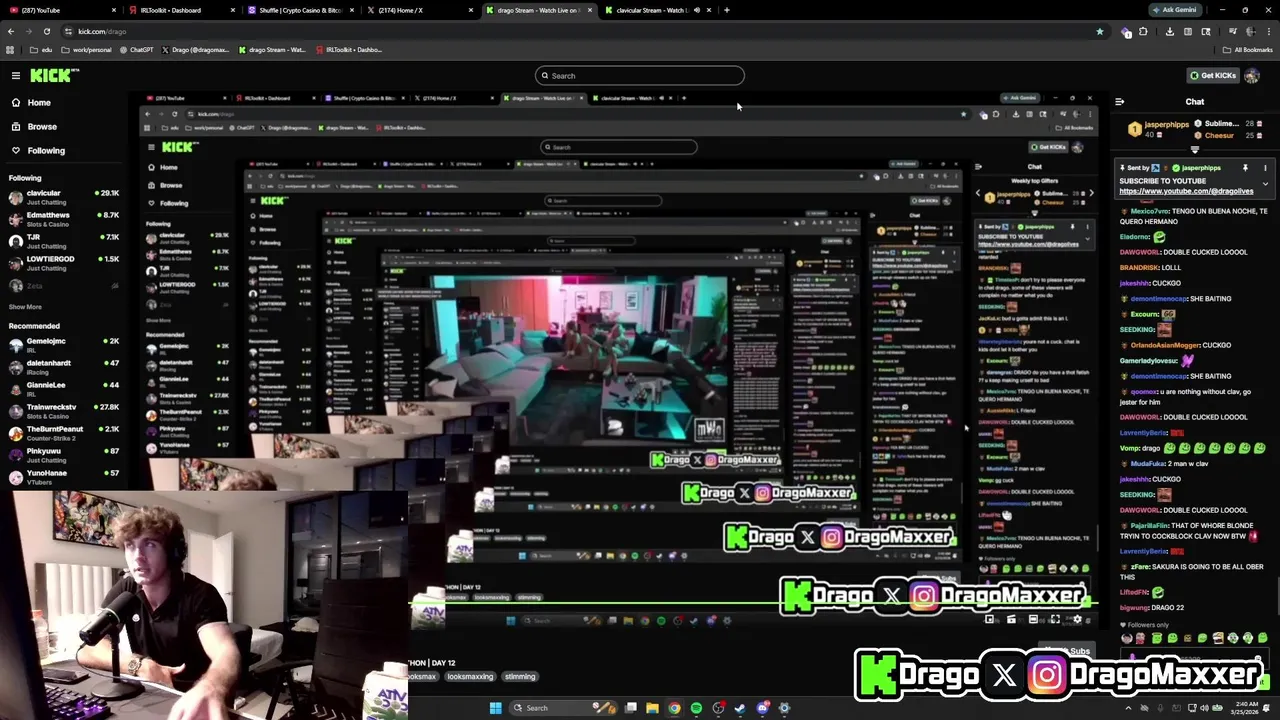Image resolution: width=1280 pixels, height=720 pixels.
Task: Open the Kick hamburger menu
Action: click(x=16, y=75)
